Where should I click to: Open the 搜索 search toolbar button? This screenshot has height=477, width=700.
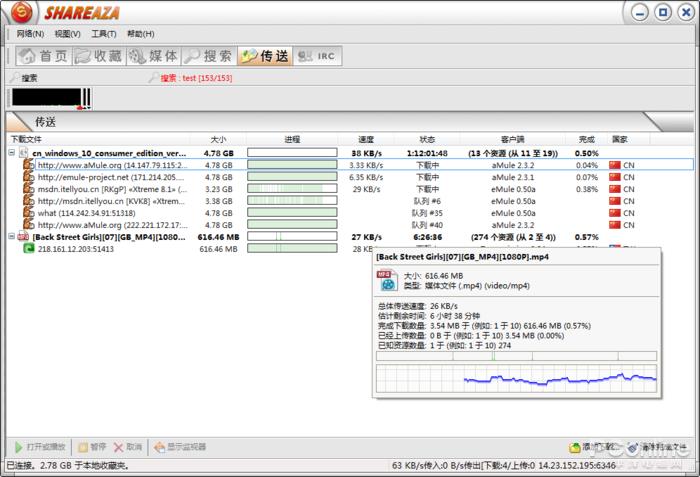(x=208, y=56)
